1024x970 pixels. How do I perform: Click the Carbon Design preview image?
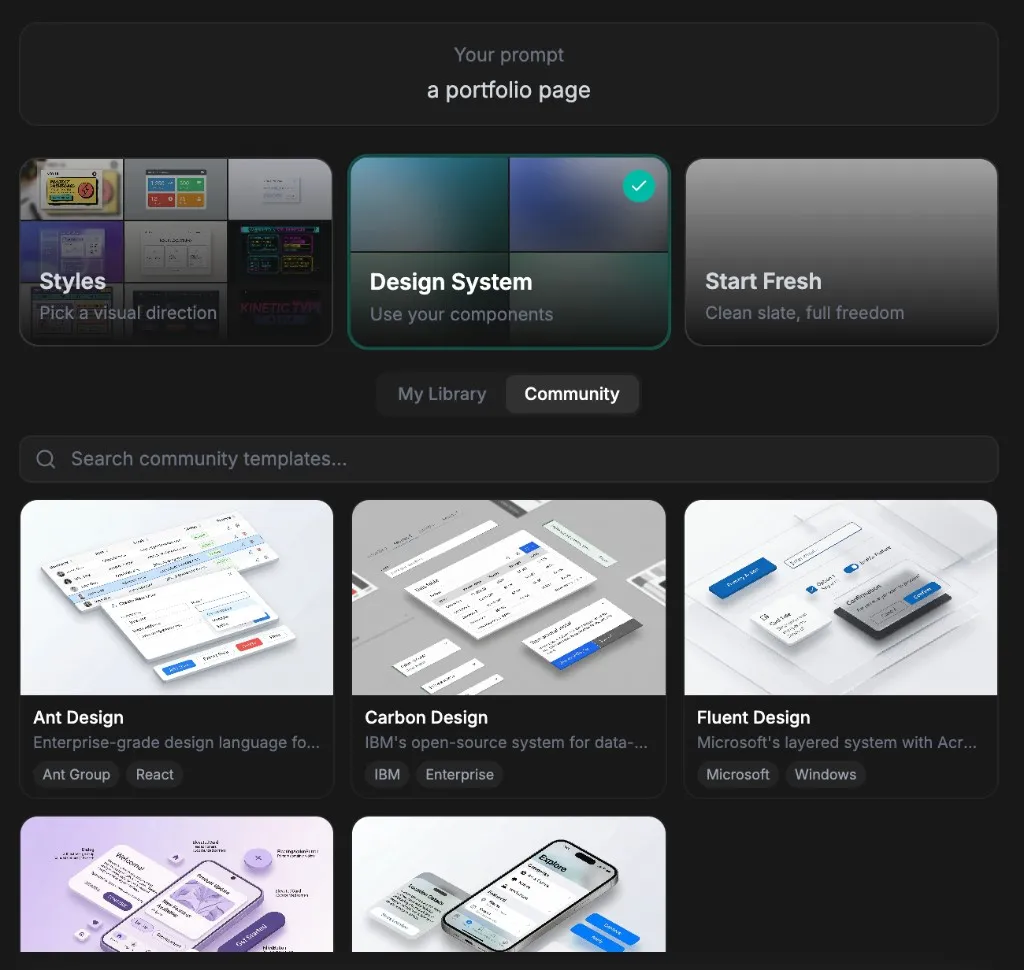pyautogui.click(x=509, y=597)
